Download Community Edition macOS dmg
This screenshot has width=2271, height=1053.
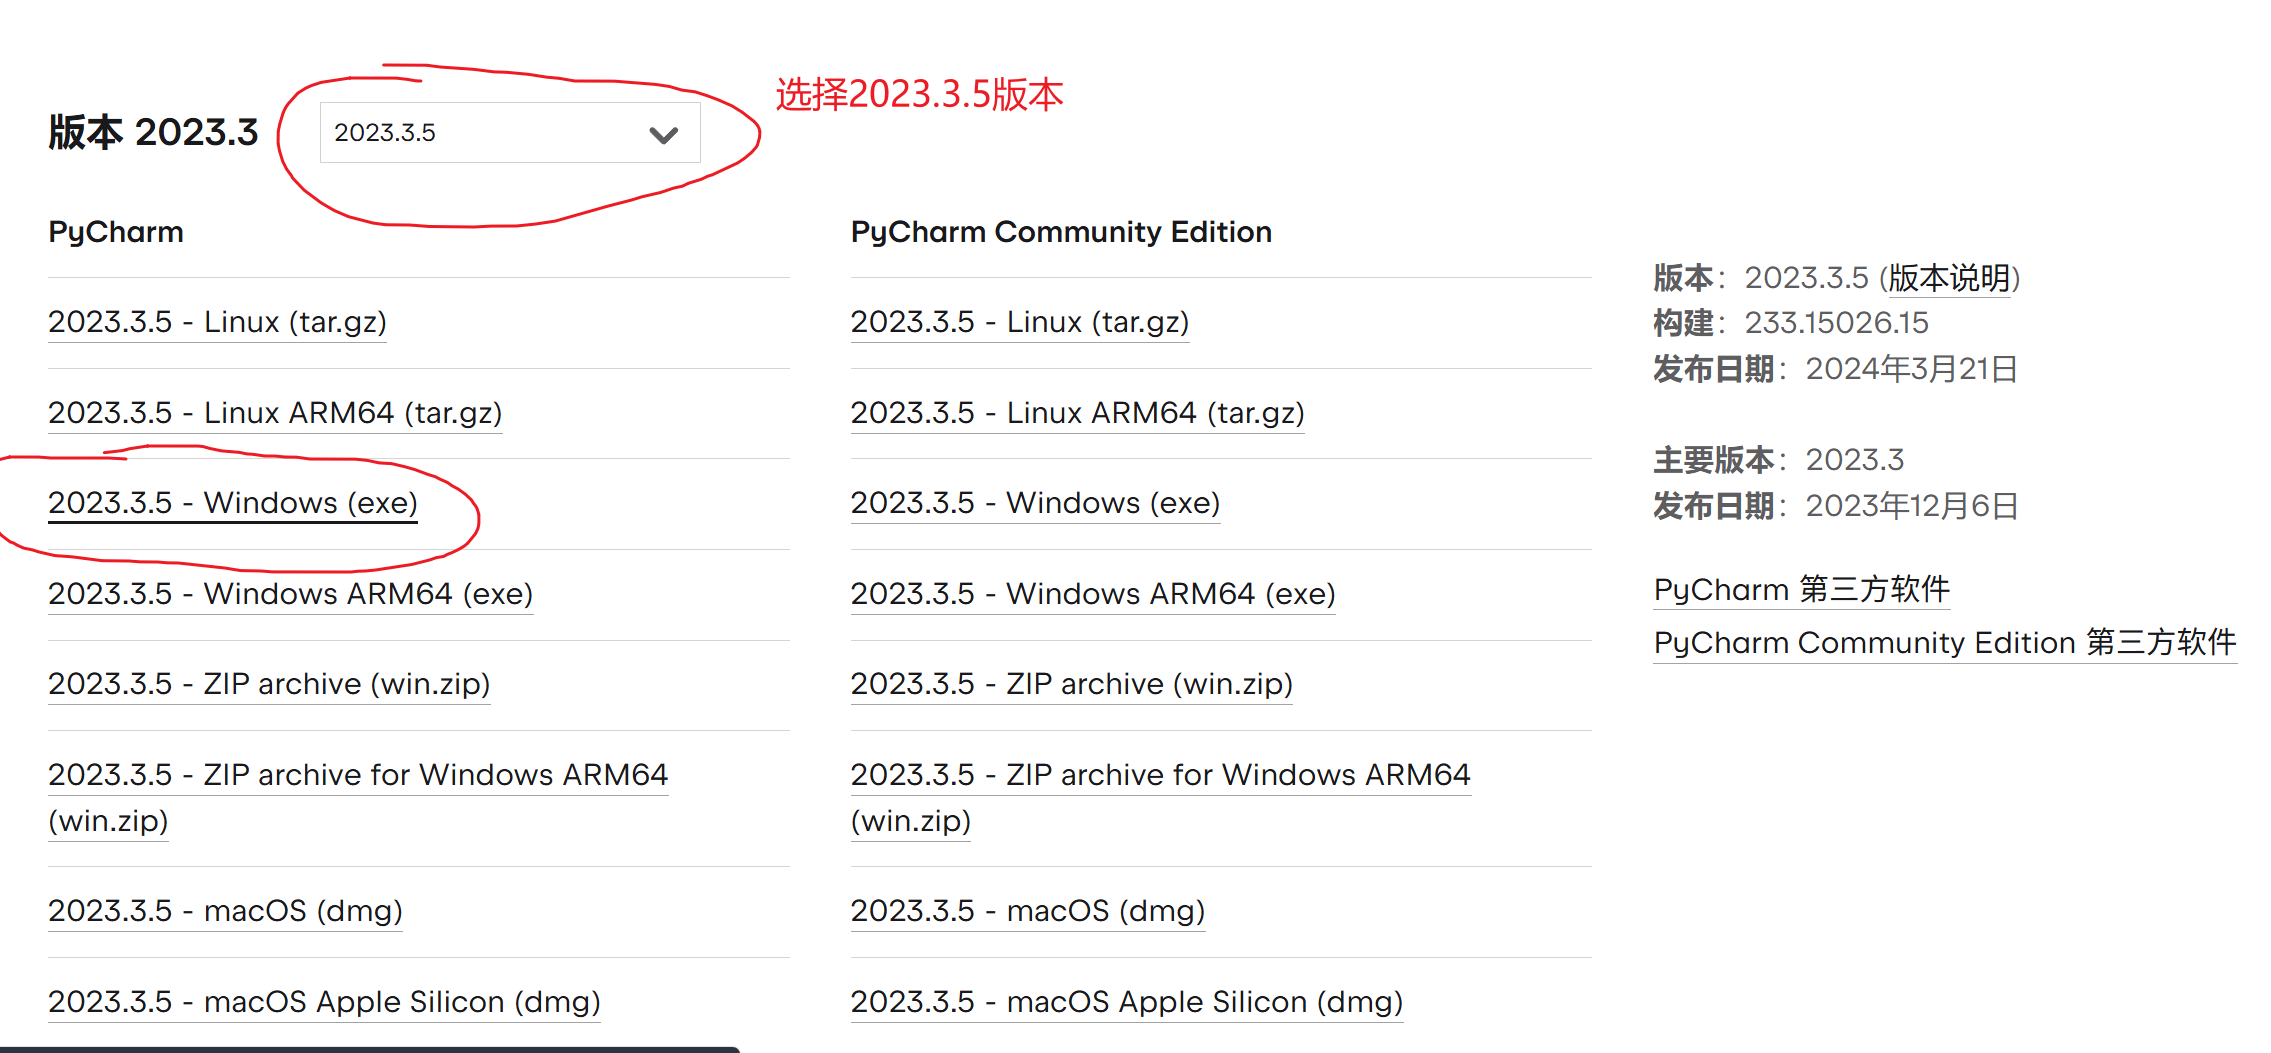click(1027, 911)
